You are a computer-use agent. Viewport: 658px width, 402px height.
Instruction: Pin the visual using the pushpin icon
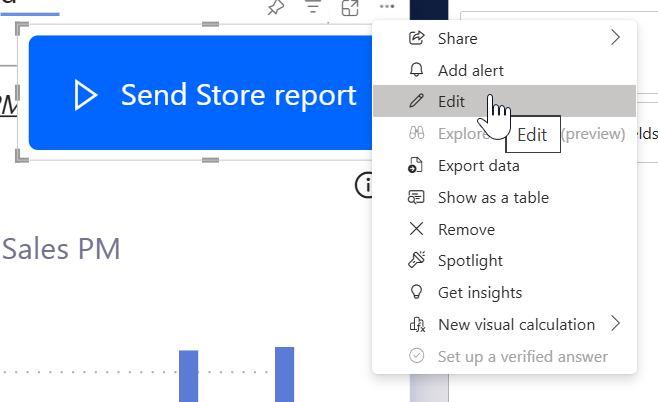pos(275,8)
